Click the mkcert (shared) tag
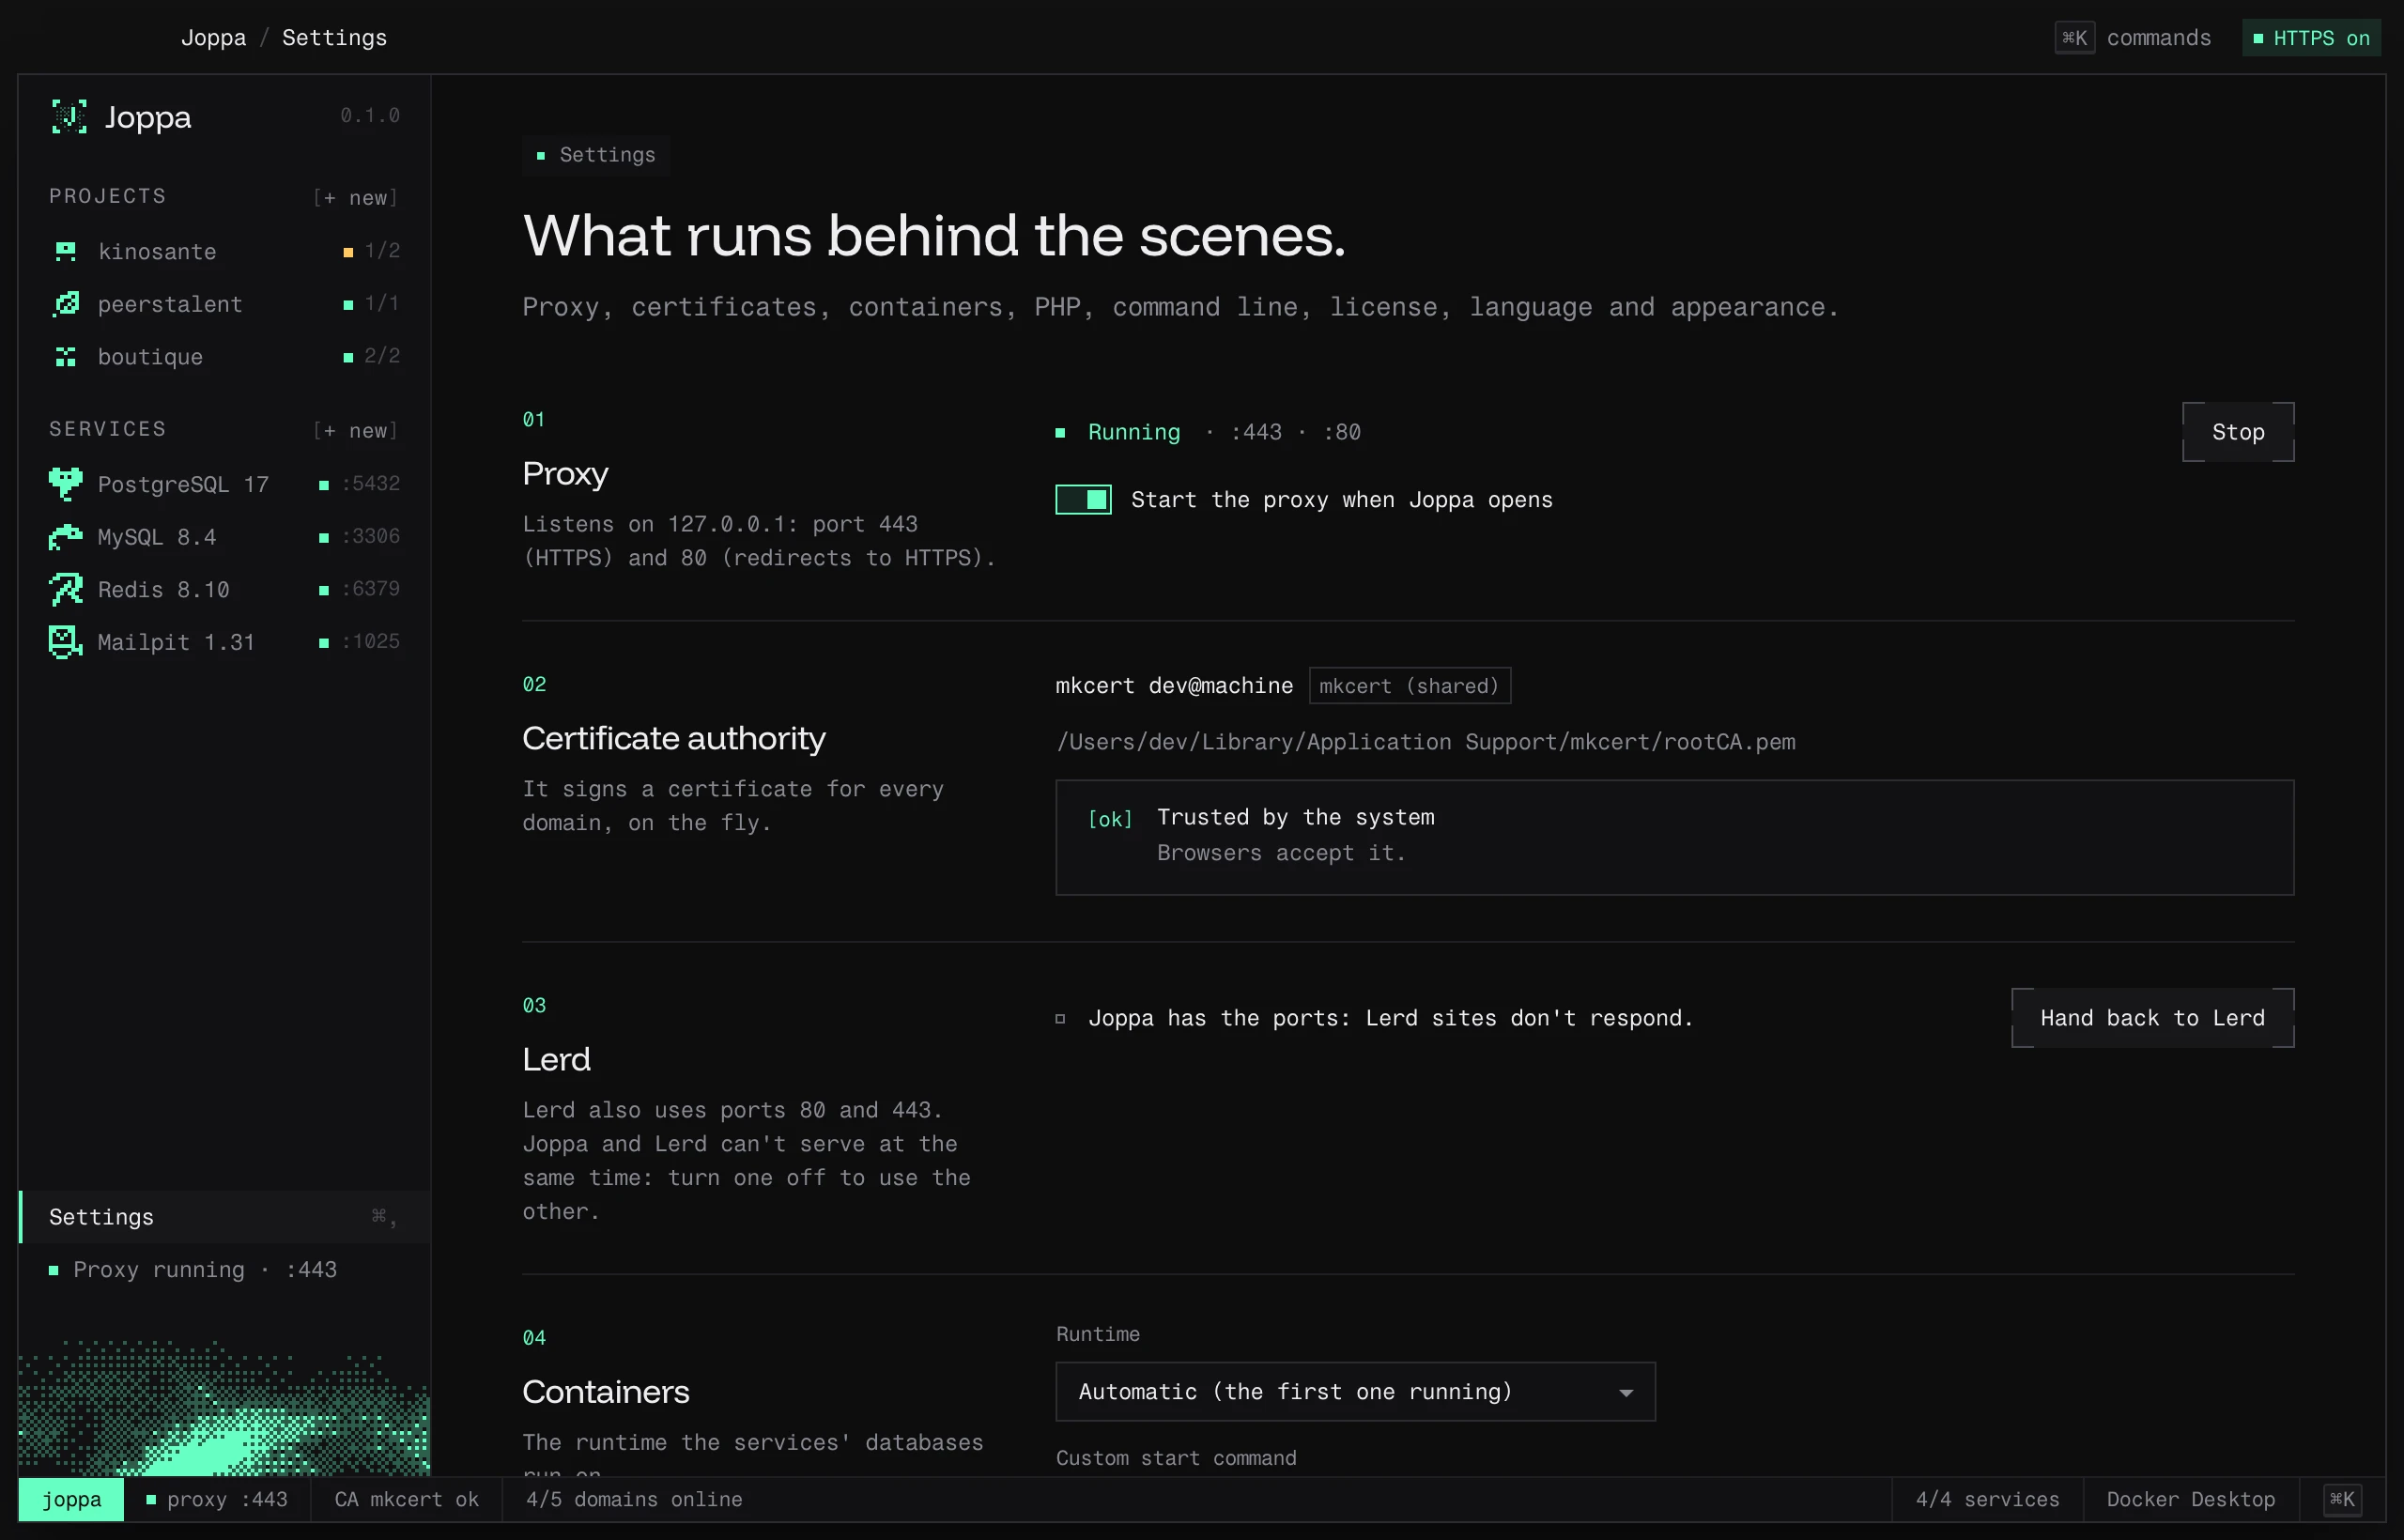2404x1540 pixels. pos(1410,686)
